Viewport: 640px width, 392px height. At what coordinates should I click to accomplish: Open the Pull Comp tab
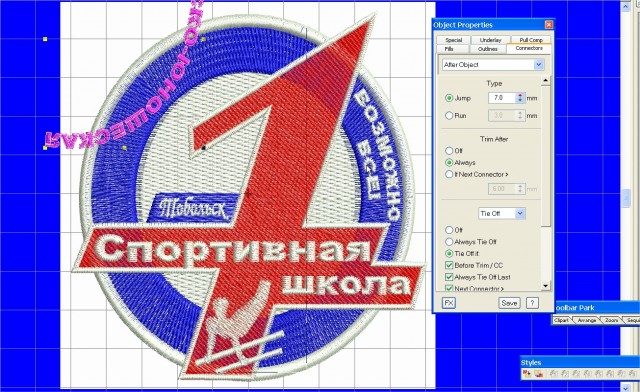[x=531, y=40]
